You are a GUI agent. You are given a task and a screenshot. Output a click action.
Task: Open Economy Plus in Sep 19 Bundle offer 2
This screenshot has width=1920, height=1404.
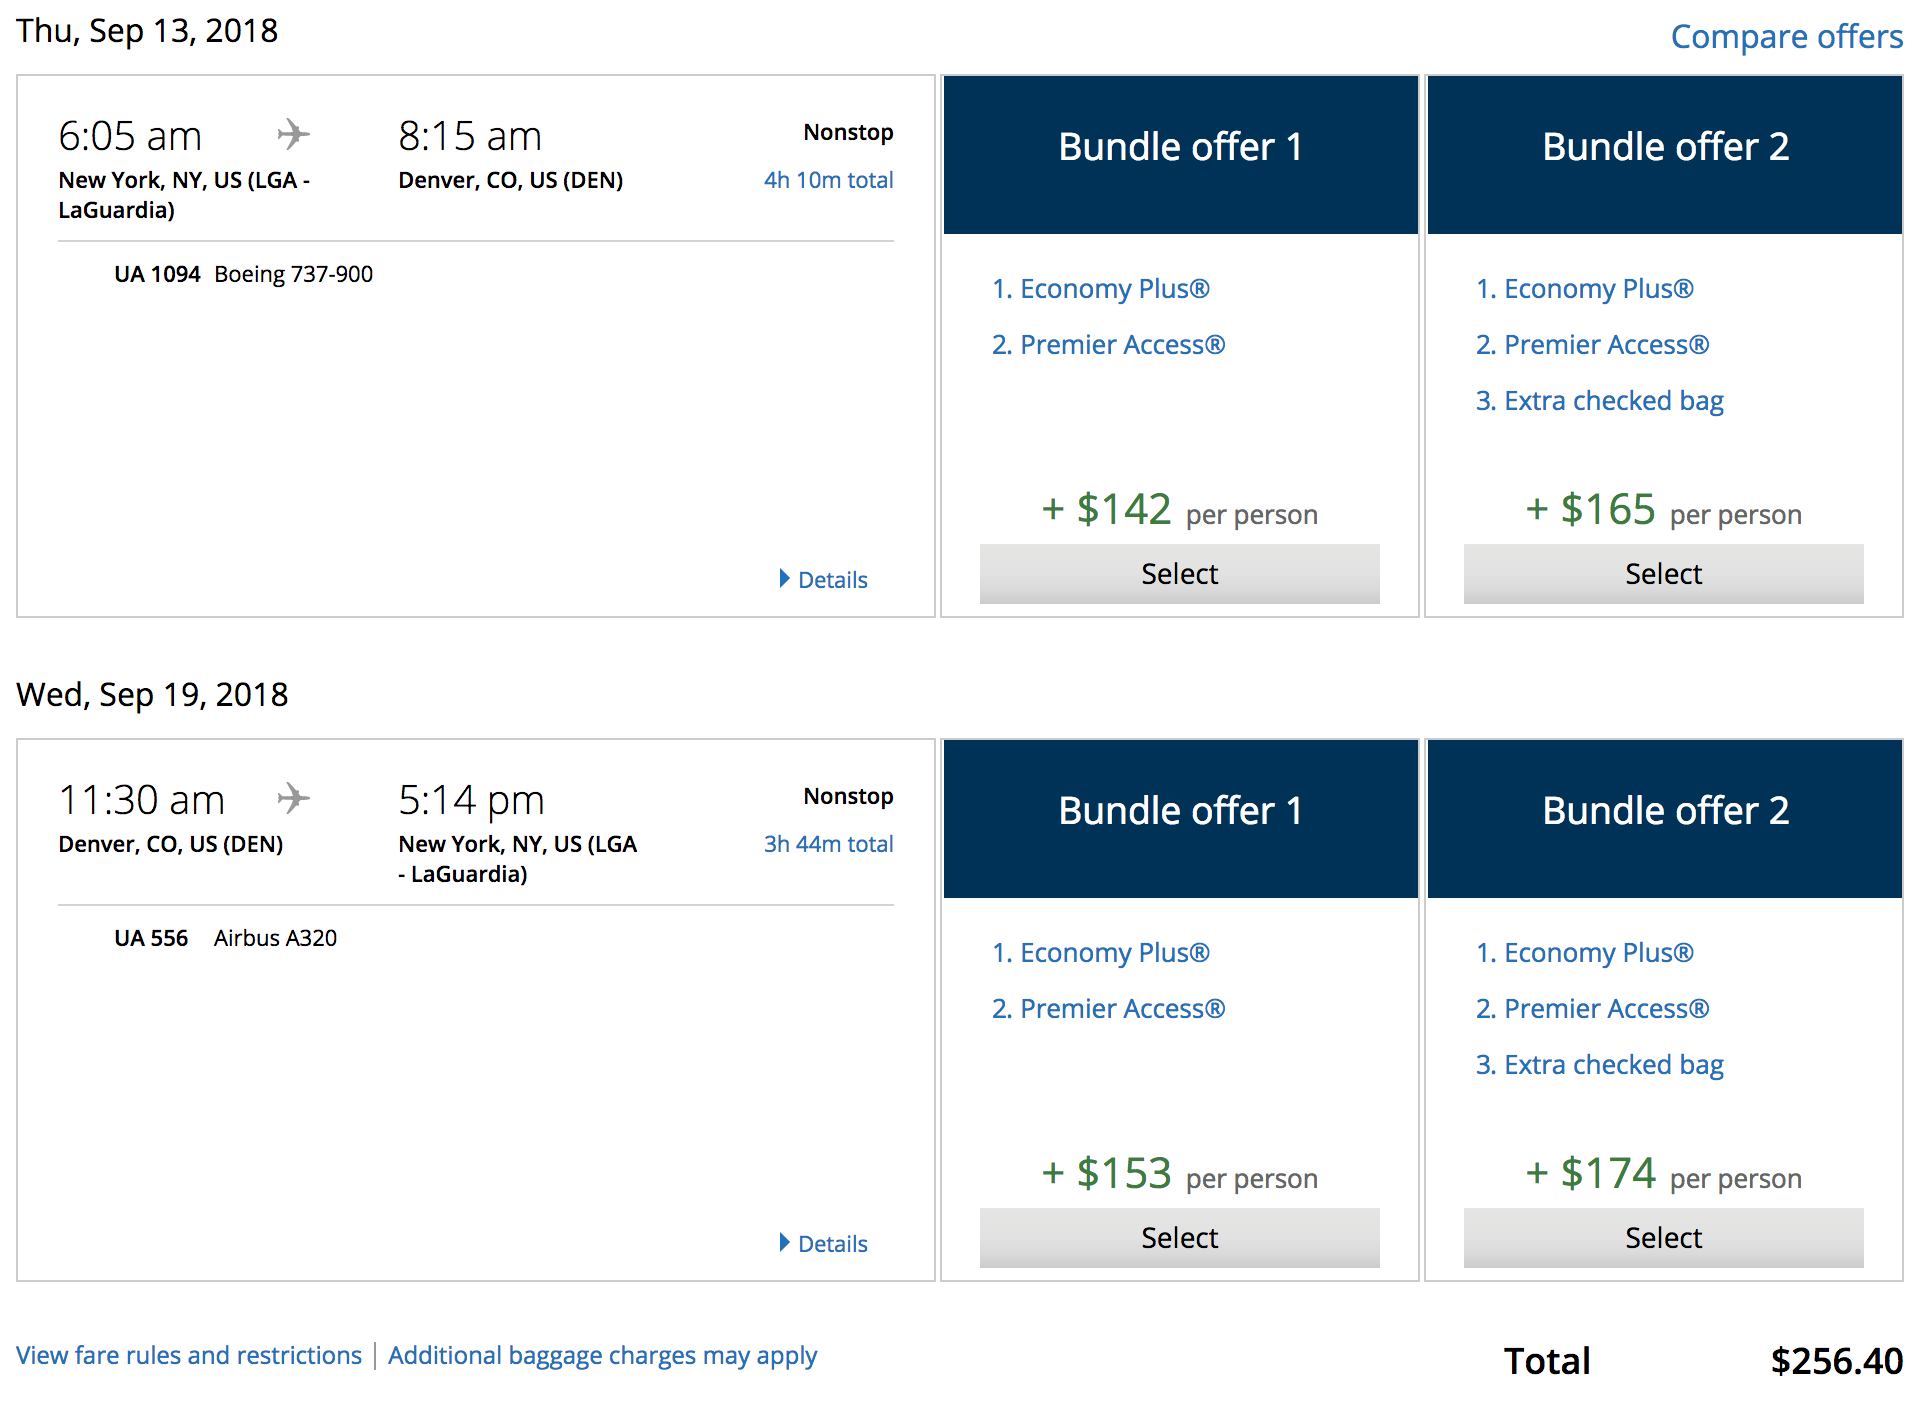pyautogui.click(x=1585, y=953)
